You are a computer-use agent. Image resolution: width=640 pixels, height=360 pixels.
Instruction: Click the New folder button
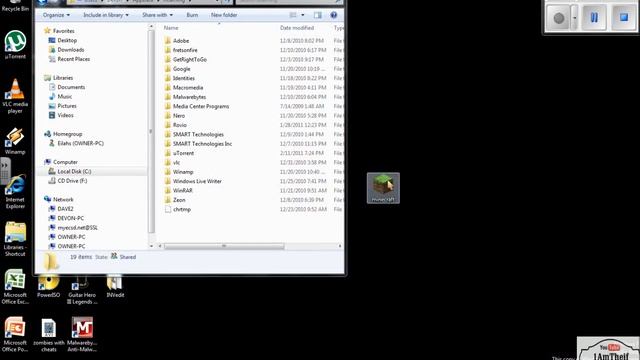pyautogui.click(x=224, y=15)
